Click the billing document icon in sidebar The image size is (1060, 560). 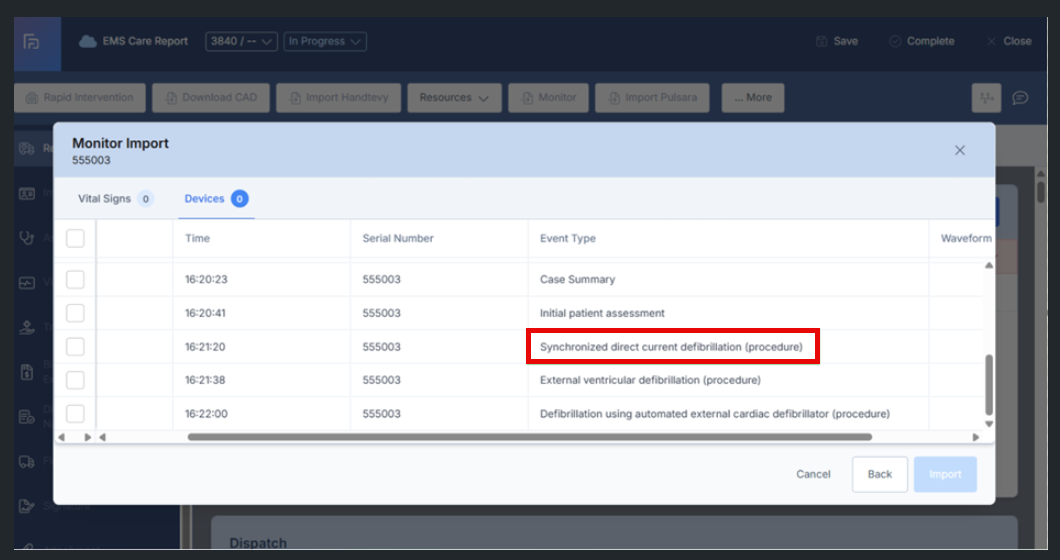27,372
